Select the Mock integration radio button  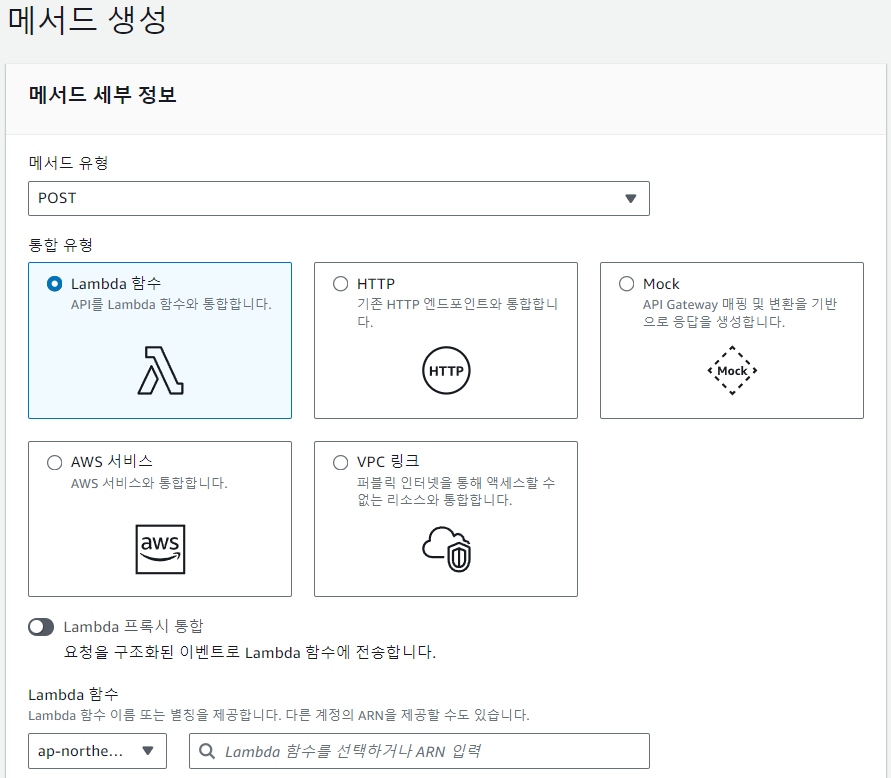point(626,284)
